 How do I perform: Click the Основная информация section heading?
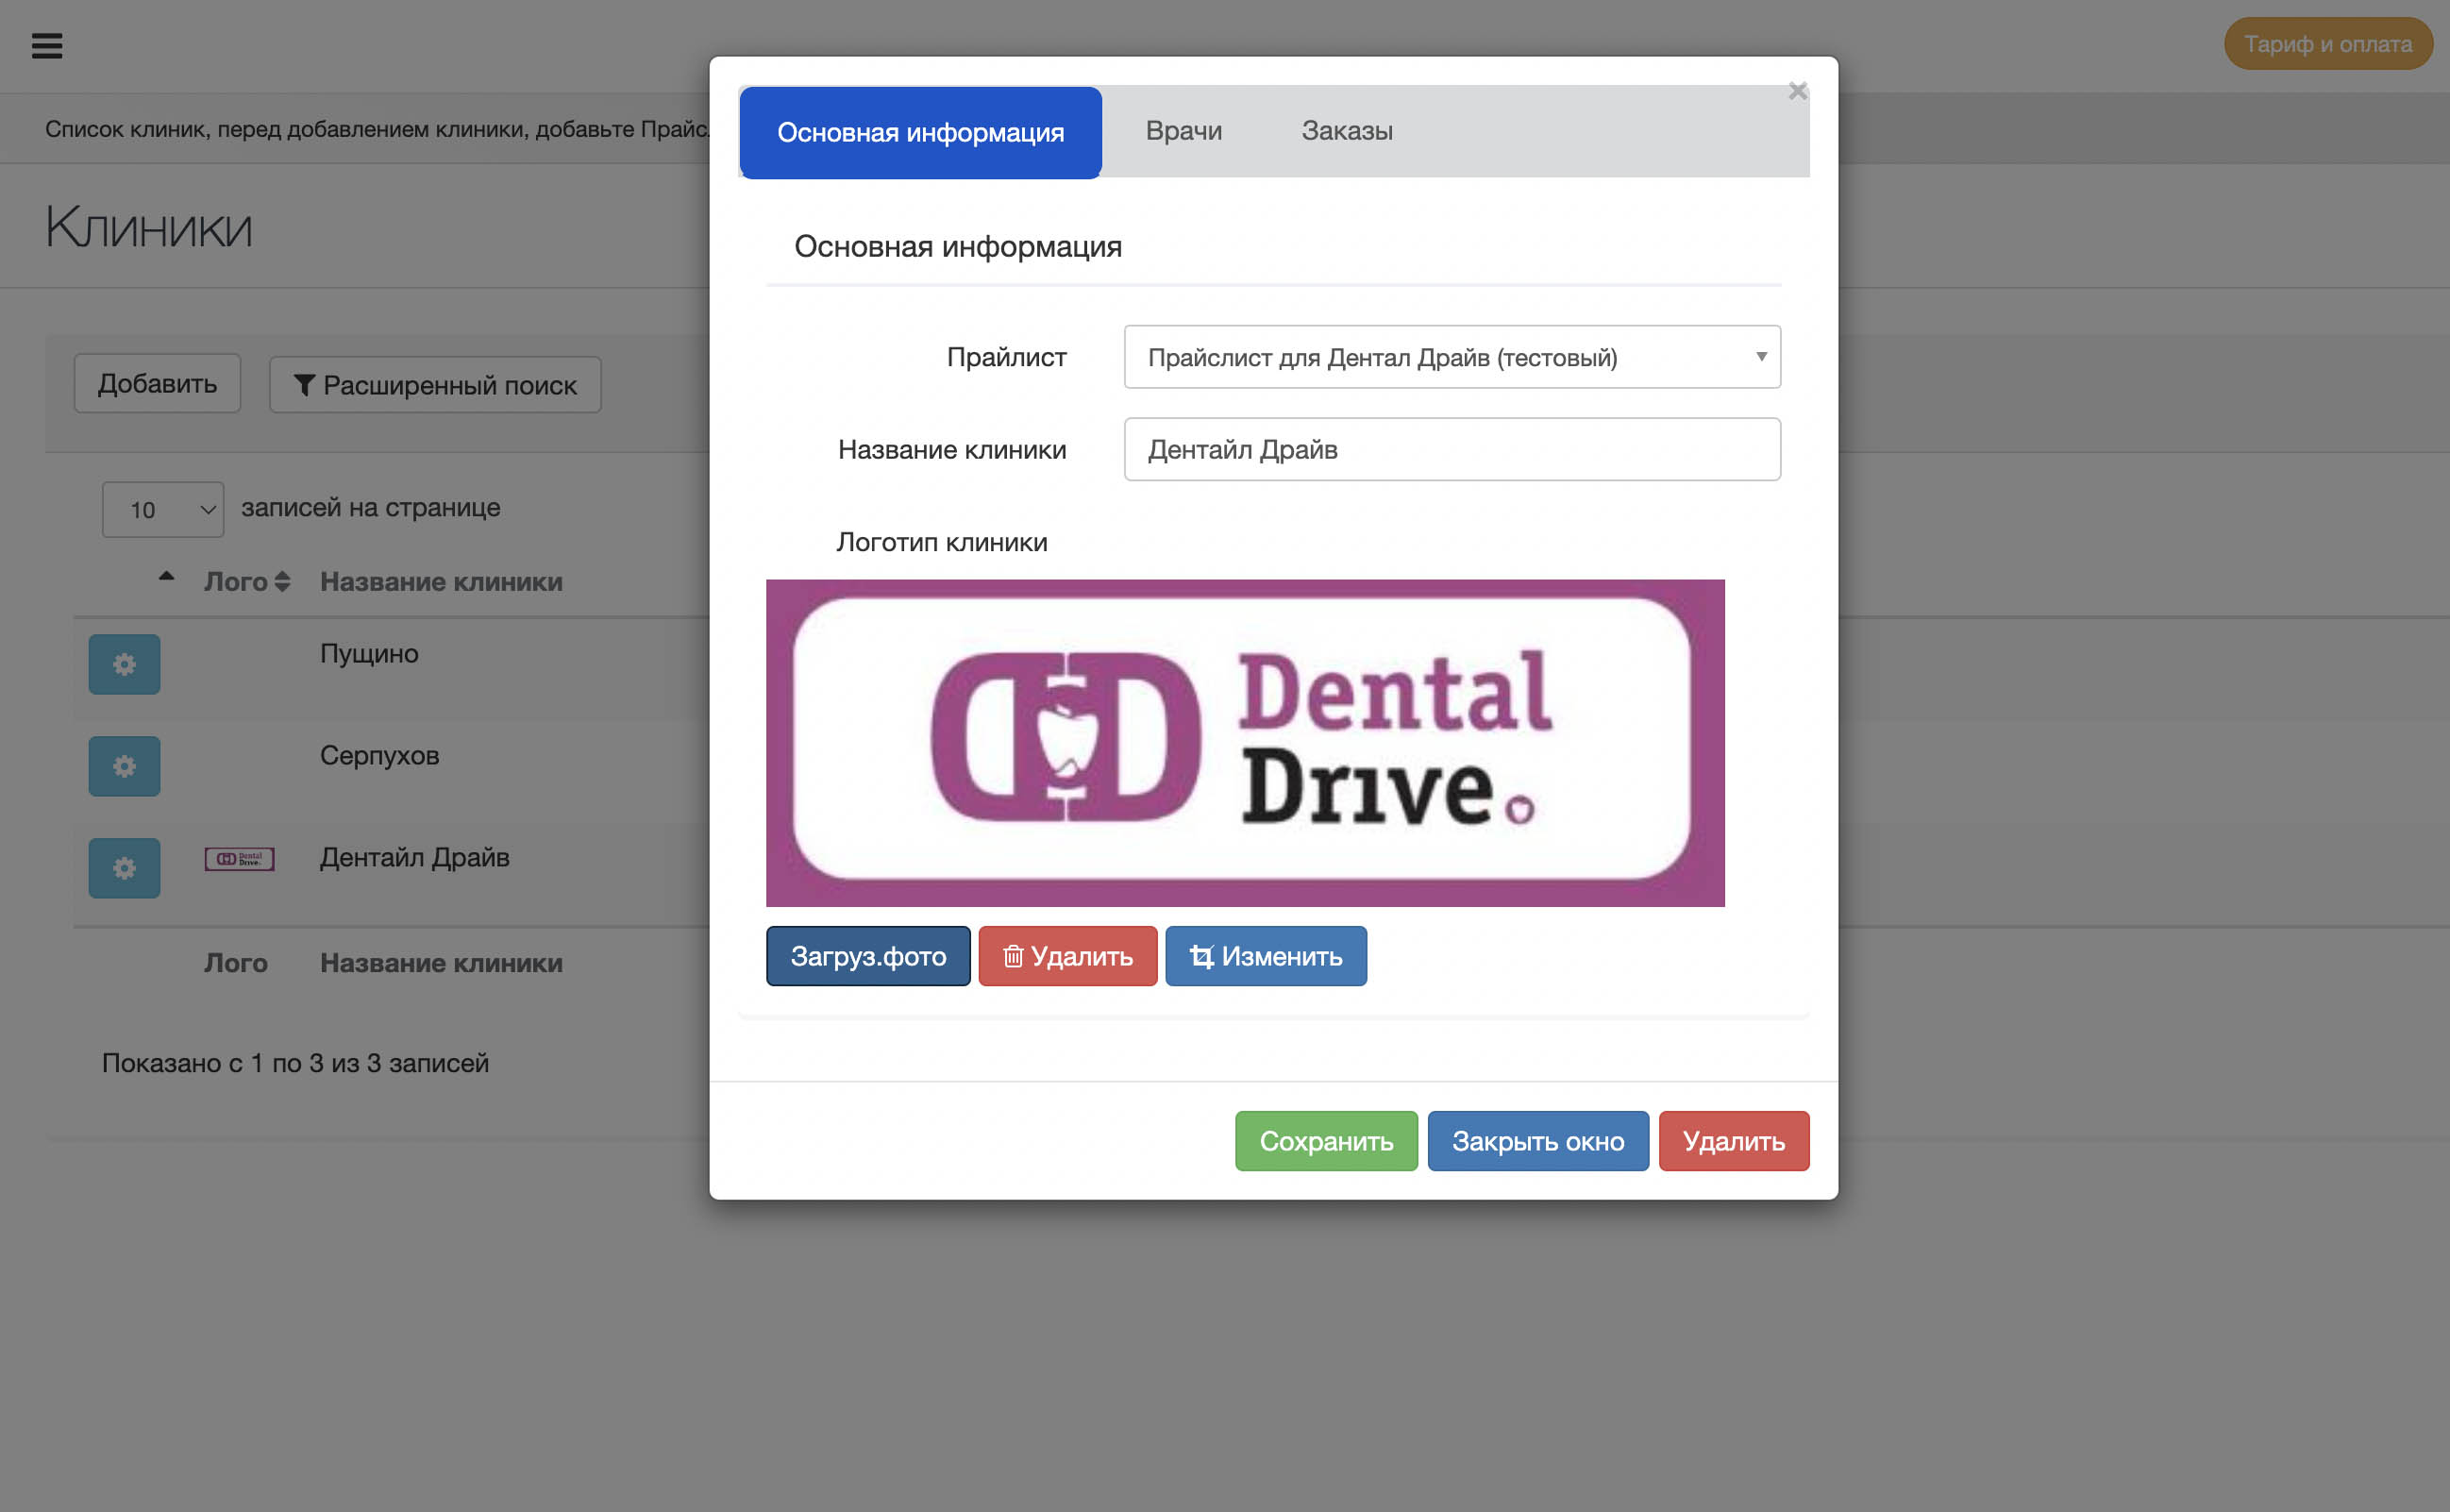pyautogui.click(x=957, y=247)
